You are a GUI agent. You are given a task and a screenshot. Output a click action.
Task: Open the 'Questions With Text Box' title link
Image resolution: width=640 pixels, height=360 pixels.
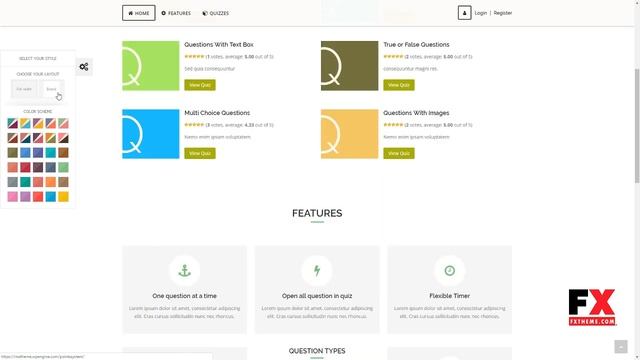click(x=219, y=44)
